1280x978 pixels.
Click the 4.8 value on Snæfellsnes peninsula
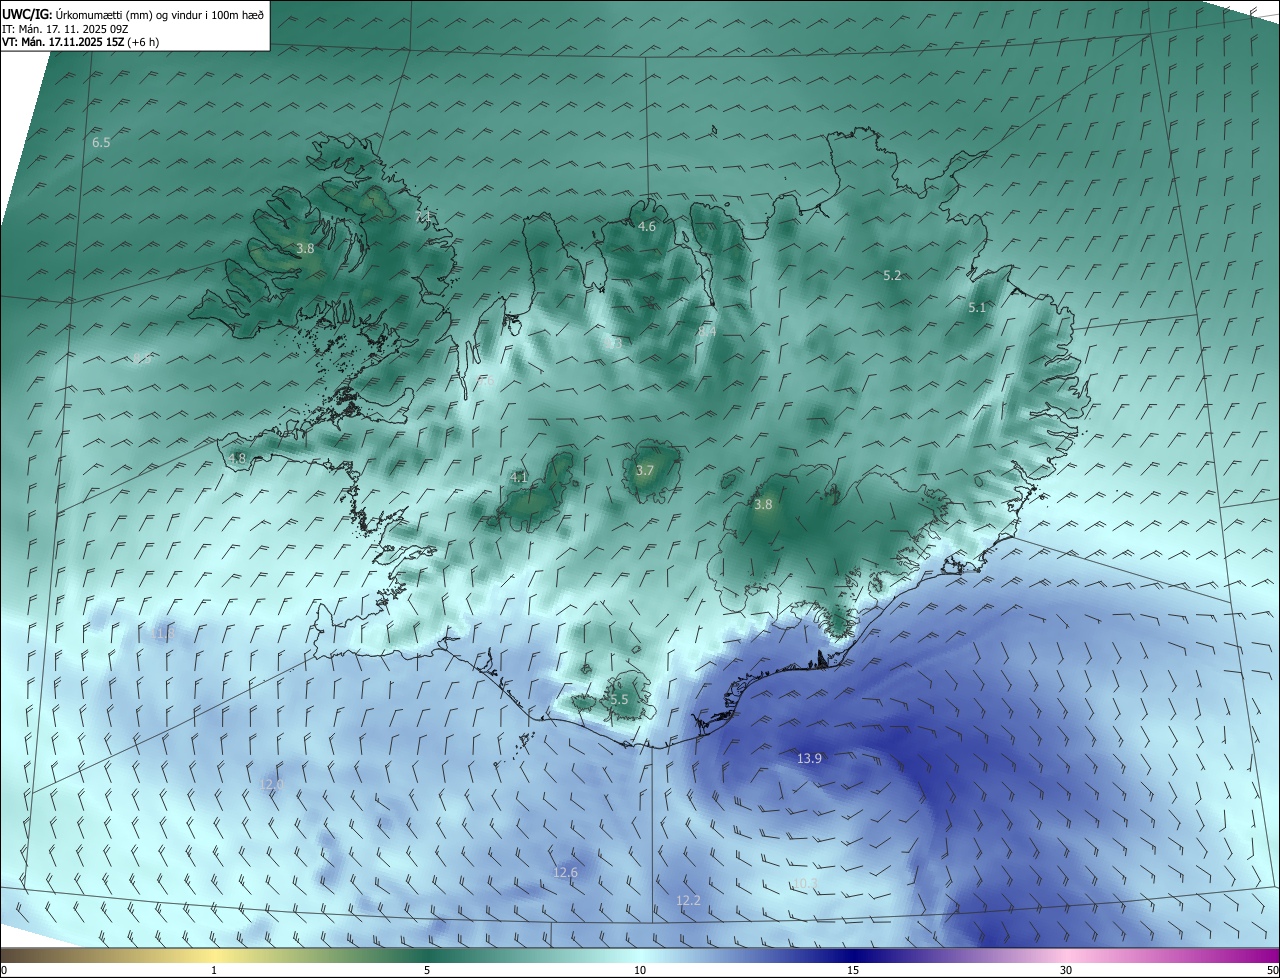[237, 459]
